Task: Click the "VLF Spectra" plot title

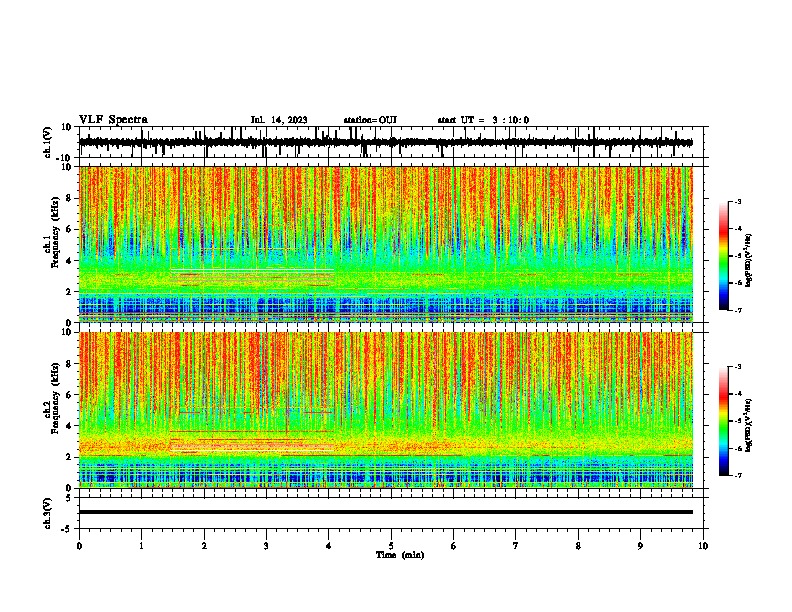Action: tap(113, 120)
